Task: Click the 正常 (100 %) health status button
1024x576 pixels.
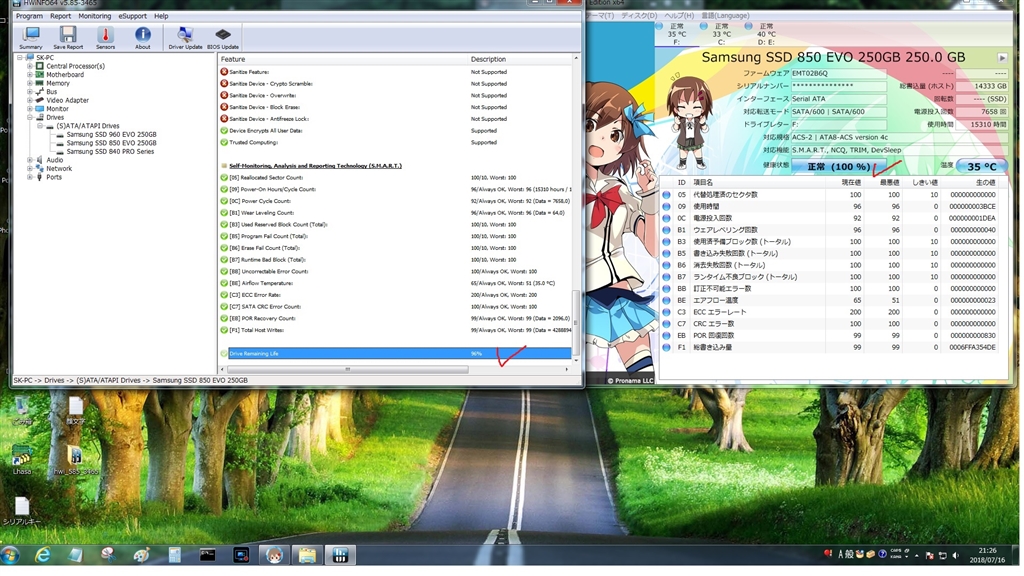Action: click(x=839, y=167)
